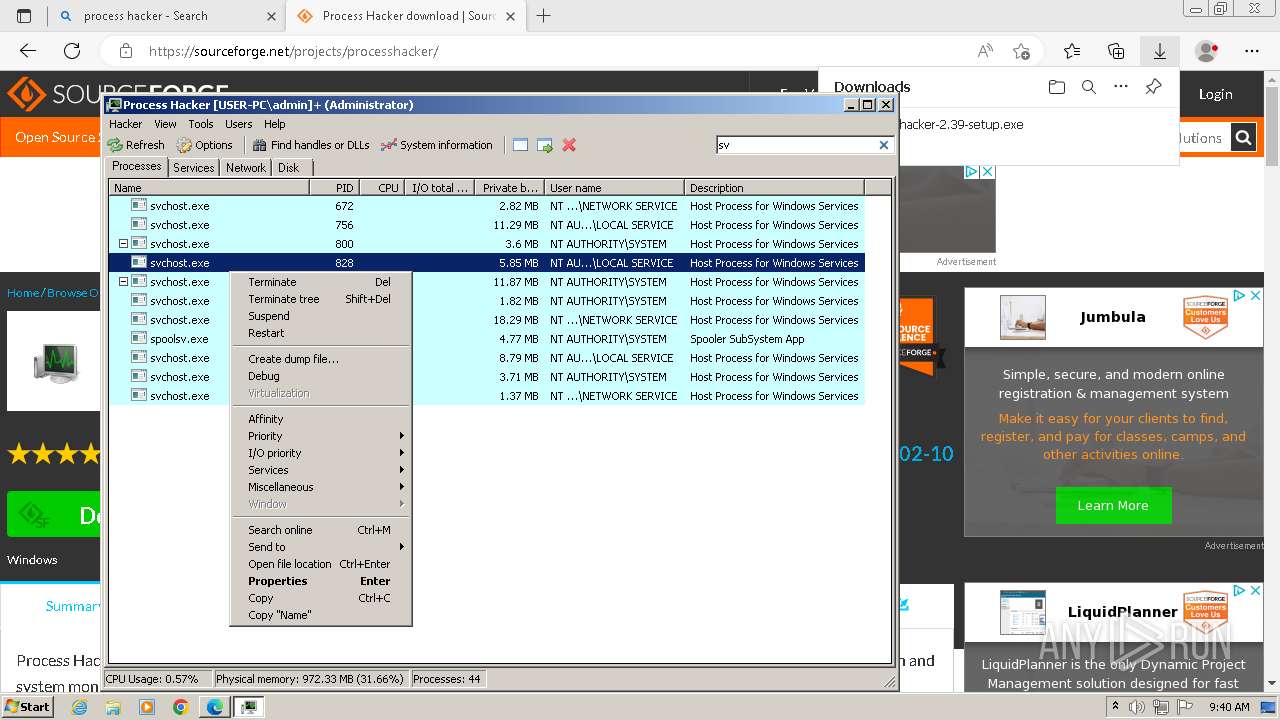The image size is (1280, 720).
Task: Search downloads using magnifier icon
Action: pyautogui.click(x=1089, y=87)
